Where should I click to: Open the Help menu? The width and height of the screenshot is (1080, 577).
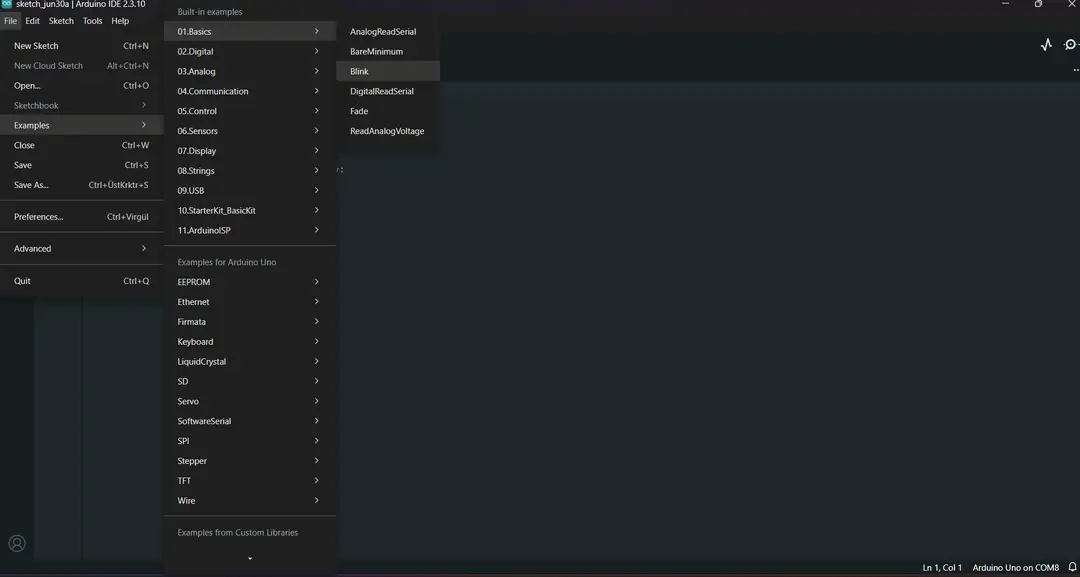click(120, 21)
